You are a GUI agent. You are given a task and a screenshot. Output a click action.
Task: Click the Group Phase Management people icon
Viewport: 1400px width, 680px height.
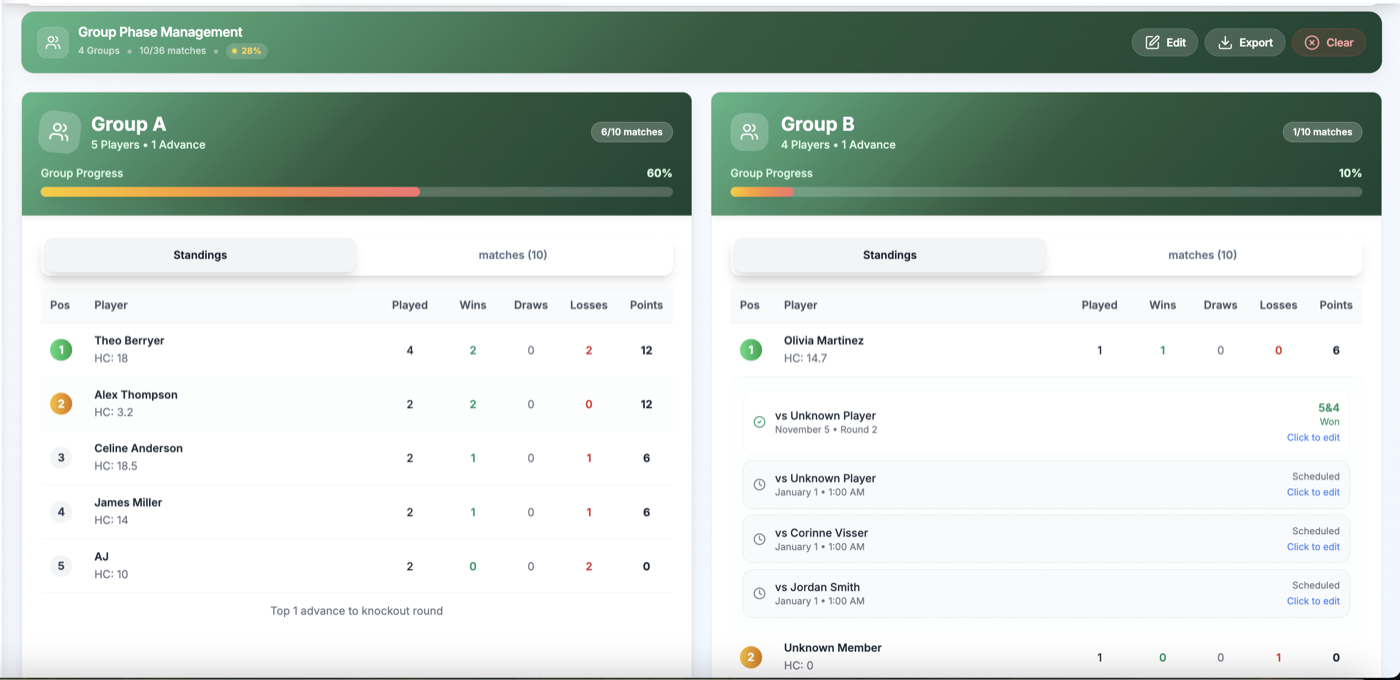coord(53,42)
